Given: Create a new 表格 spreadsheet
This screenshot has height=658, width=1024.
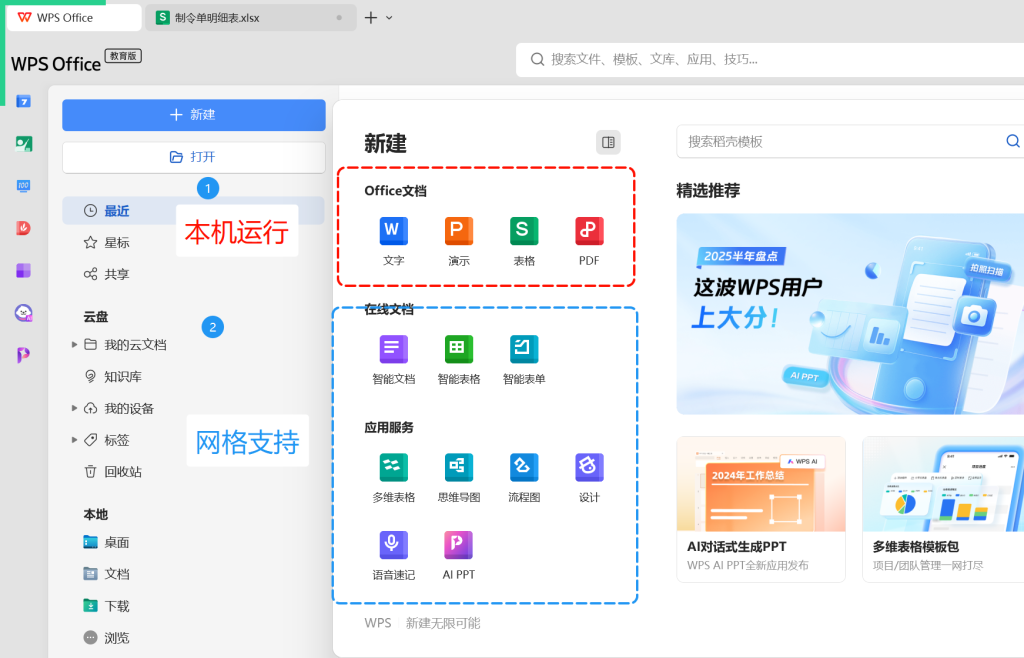Looking at the screenshot, I should pyautogui.click(x=524, y=240).
